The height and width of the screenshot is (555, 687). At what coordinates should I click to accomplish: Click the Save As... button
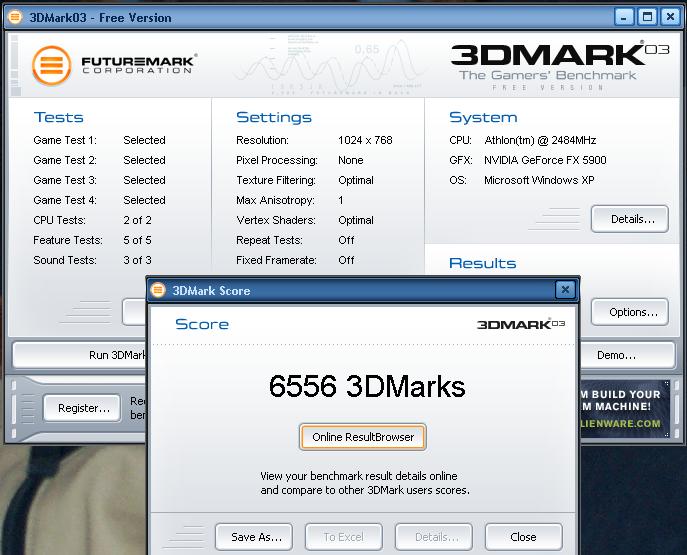[254, 537]
